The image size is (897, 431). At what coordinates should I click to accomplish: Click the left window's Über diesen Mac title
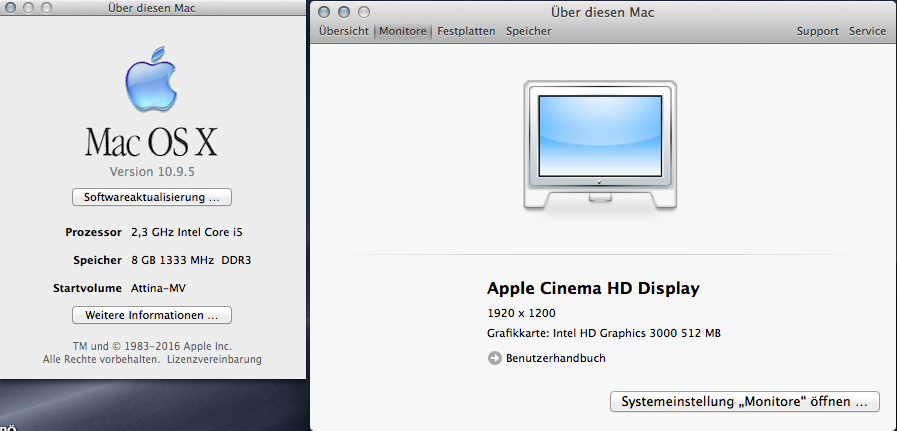(x=152, y=8)
